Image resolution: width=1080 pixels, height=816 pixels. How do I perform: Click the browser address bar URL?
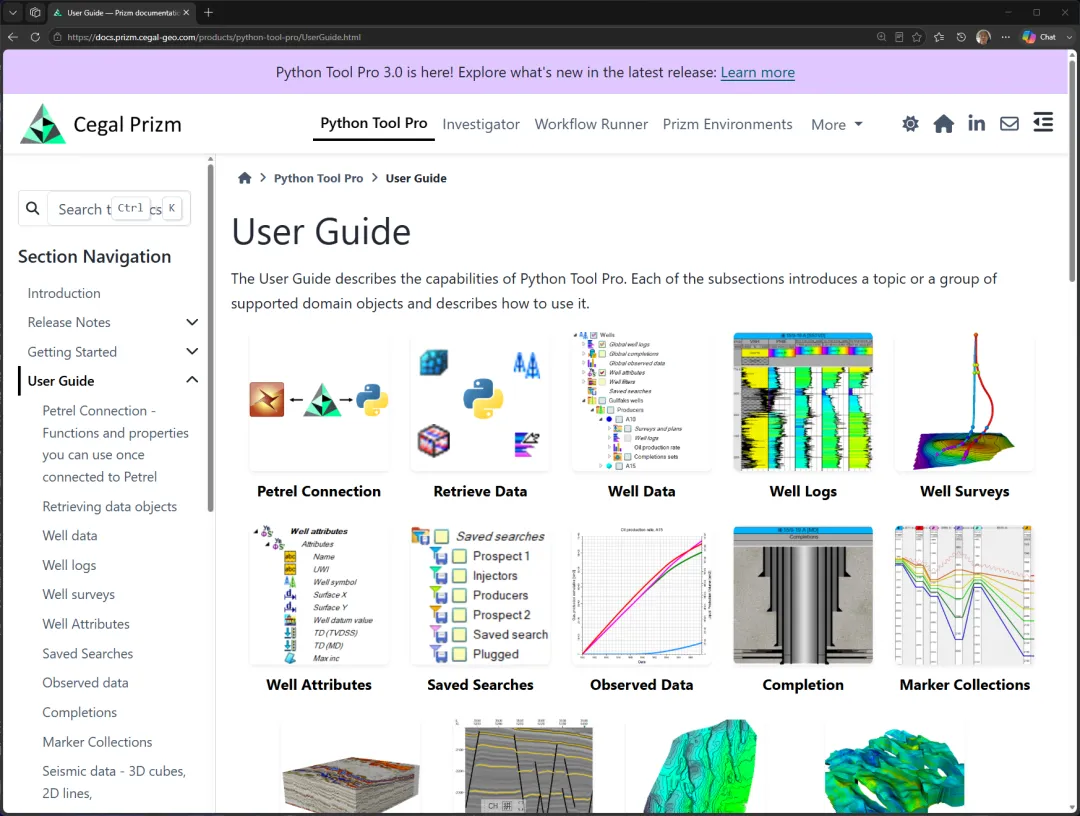click(x=214, y=37)
